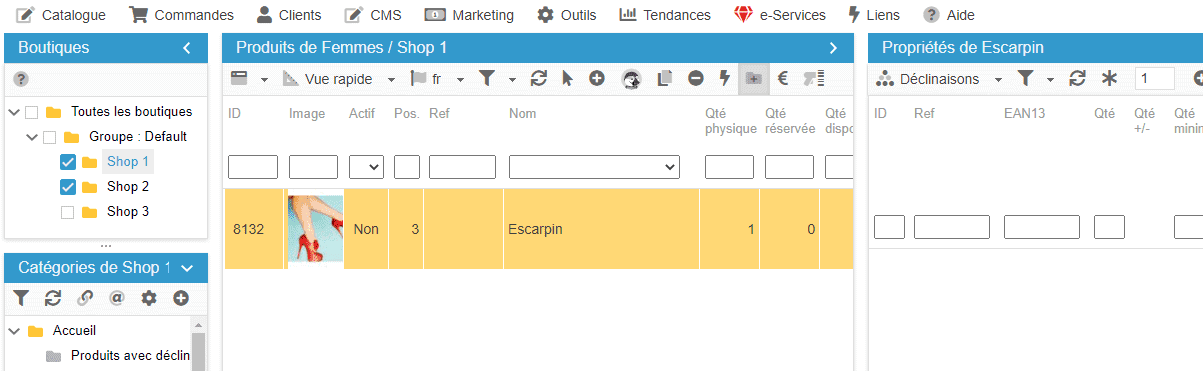The height and width of the screenshot is (371, 1203).
Task: Duplicate the selected product
Action: point(664,78)
